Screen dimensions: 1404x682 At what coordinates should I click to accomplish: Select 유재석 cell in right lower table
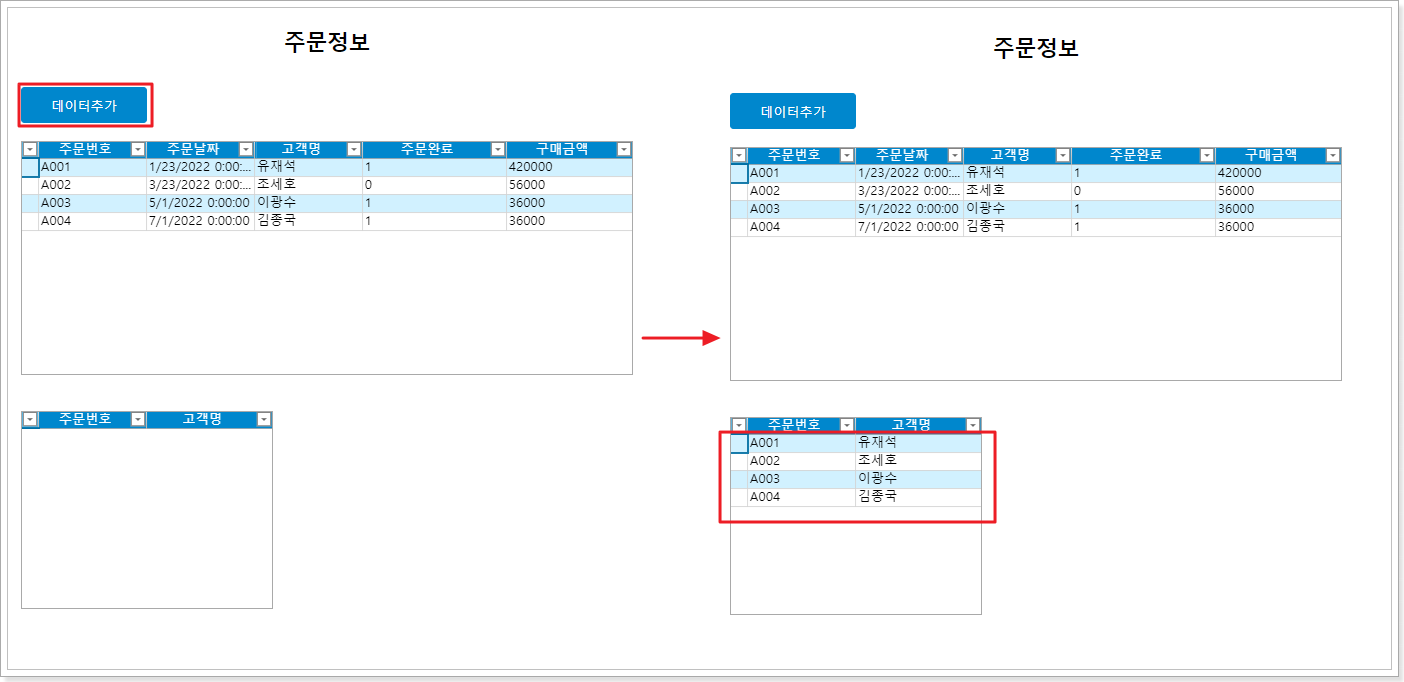point(917,443)
